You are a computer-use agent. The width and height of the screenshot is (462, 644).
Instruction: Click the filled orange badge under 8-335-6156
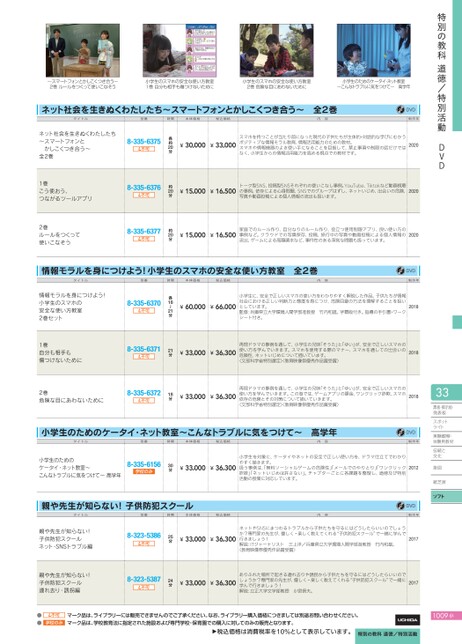[x=144, y=472]
